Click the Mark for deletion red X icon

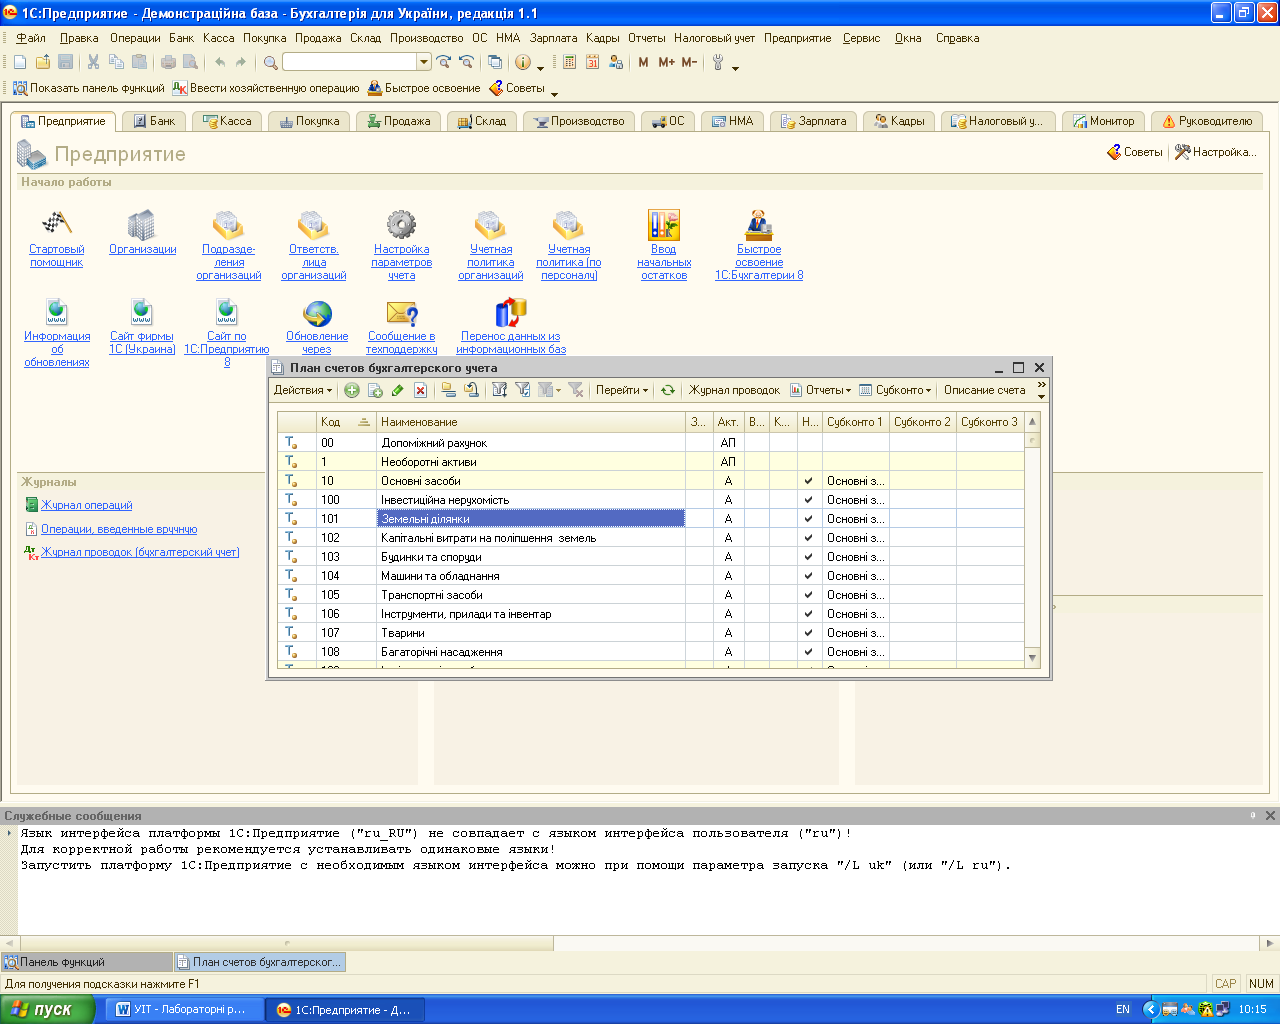421,390
